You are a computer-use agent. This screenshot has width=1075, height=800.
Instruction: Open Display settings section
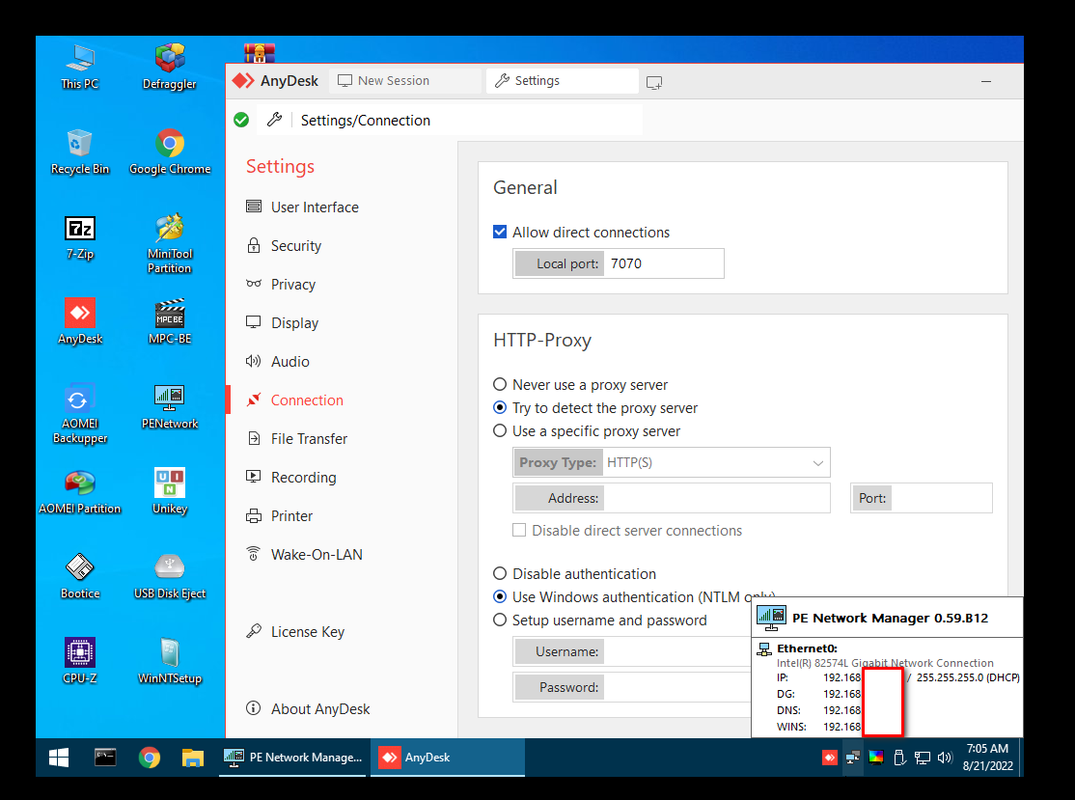(x=282, y=323)
